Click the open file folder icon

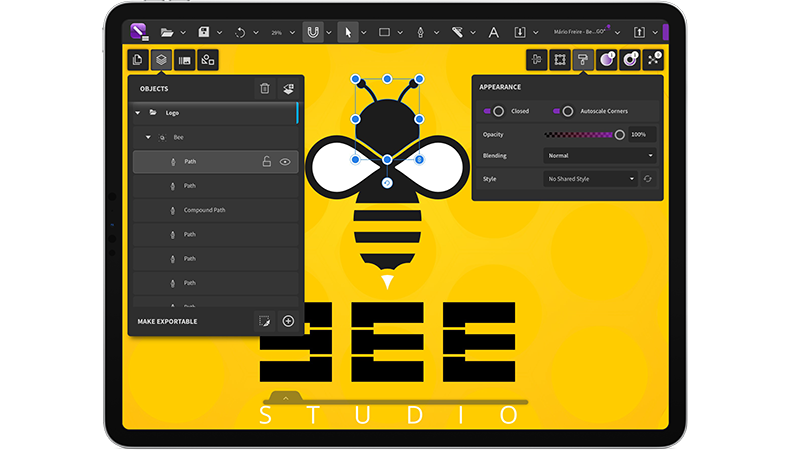point(167,32)
